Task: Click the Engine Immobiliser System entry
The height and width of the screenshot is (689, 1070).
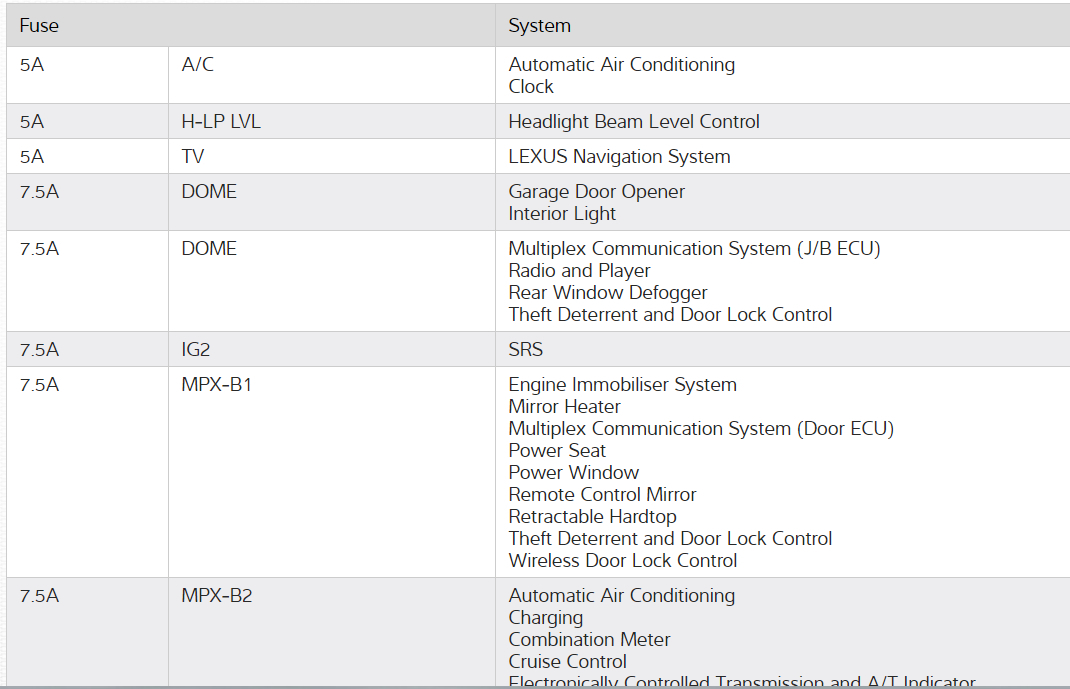Action: click(x=622, y=385)
